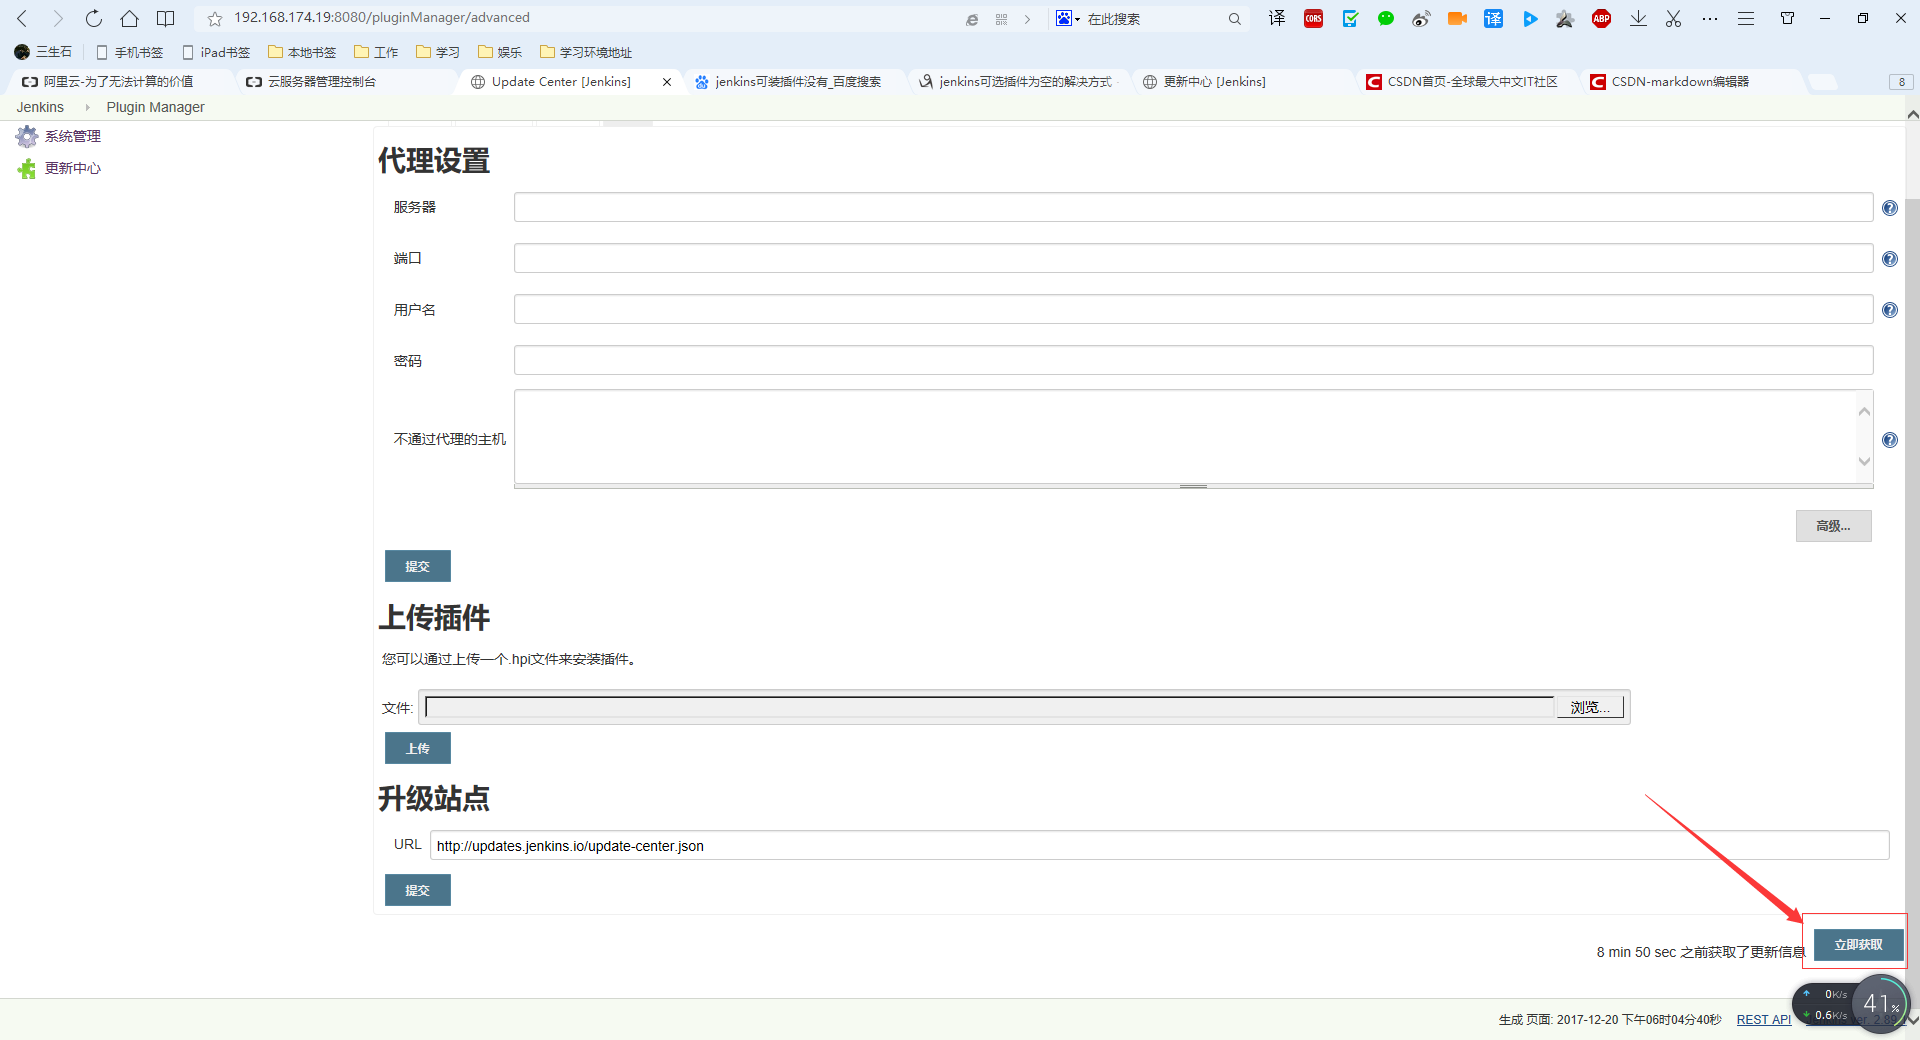Click the 用户名 input field
1920x1040 pixels.
(x=1193, y=309)
